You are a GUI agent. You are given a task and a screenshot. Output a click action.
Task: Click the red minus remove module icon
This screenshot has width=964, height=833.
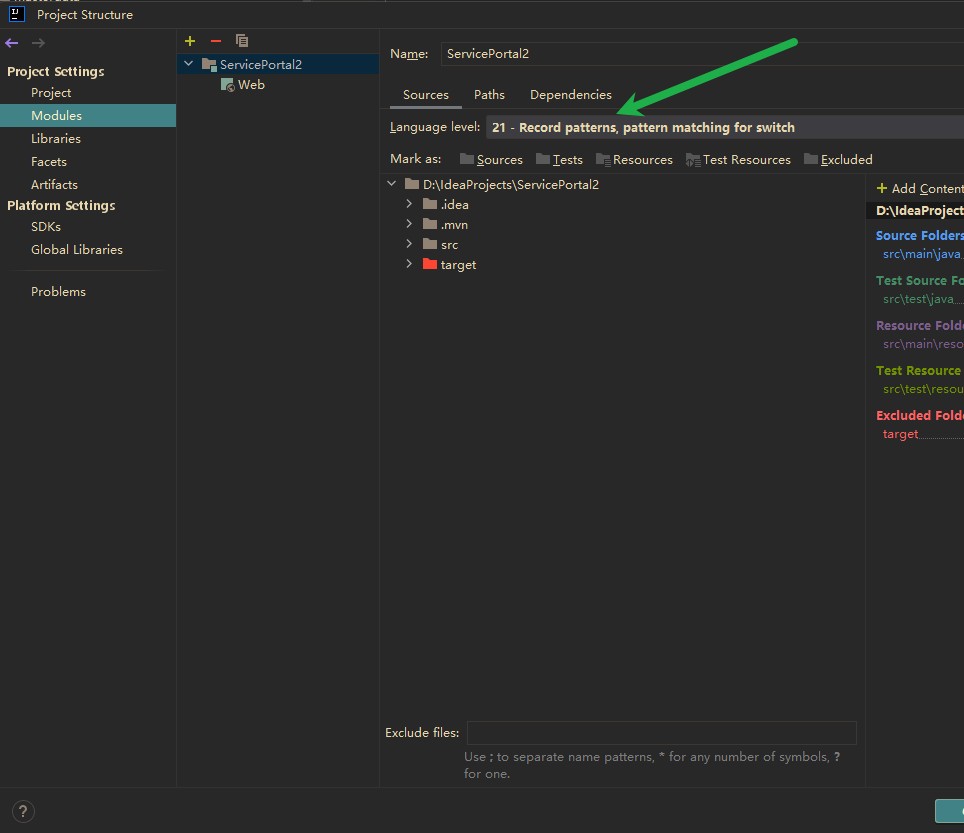point(215,41)
